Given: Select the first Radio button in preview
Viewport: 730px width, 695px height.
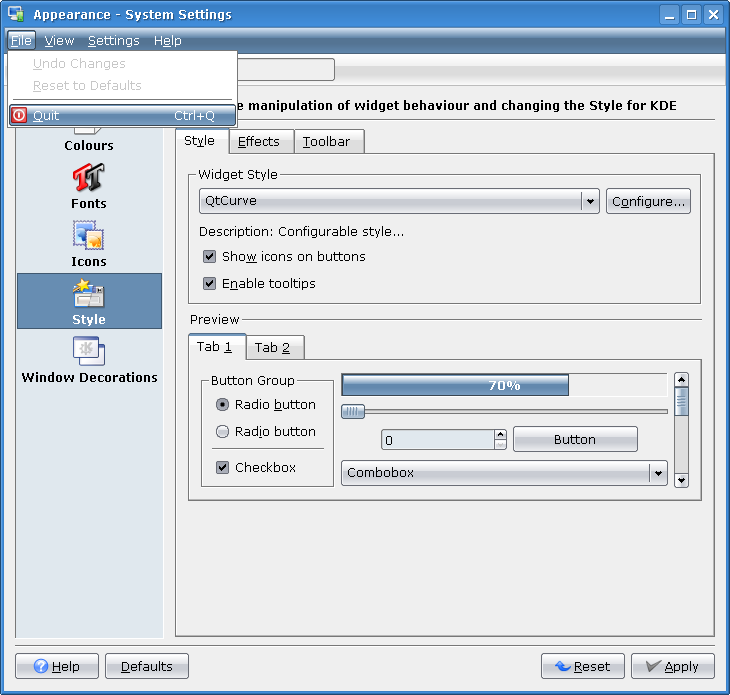Looking at the screenshot, I should click(x=223, y=405).
